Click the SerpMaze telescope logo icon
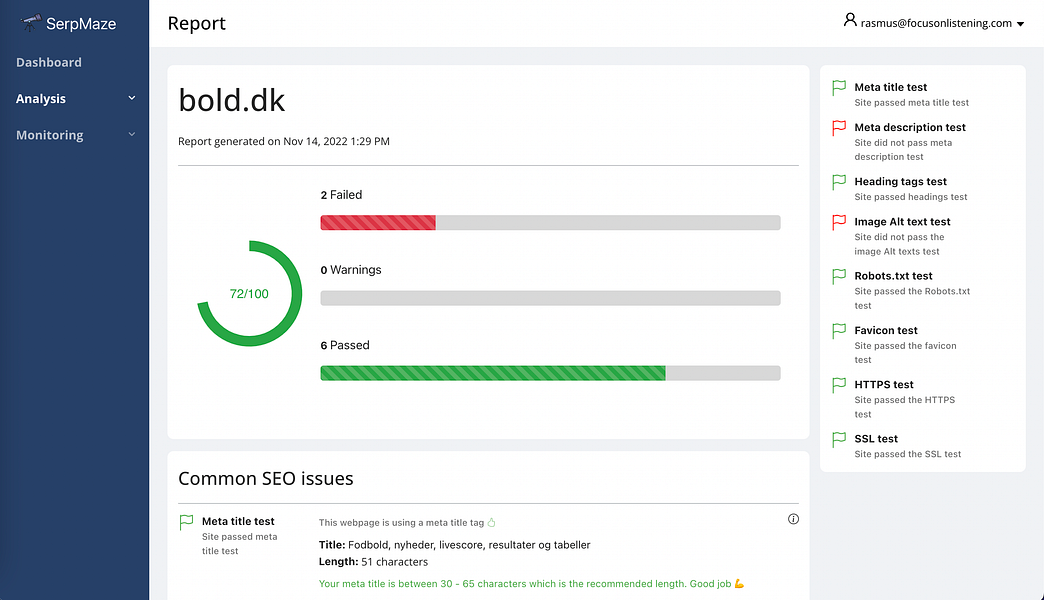 point(31,22)
